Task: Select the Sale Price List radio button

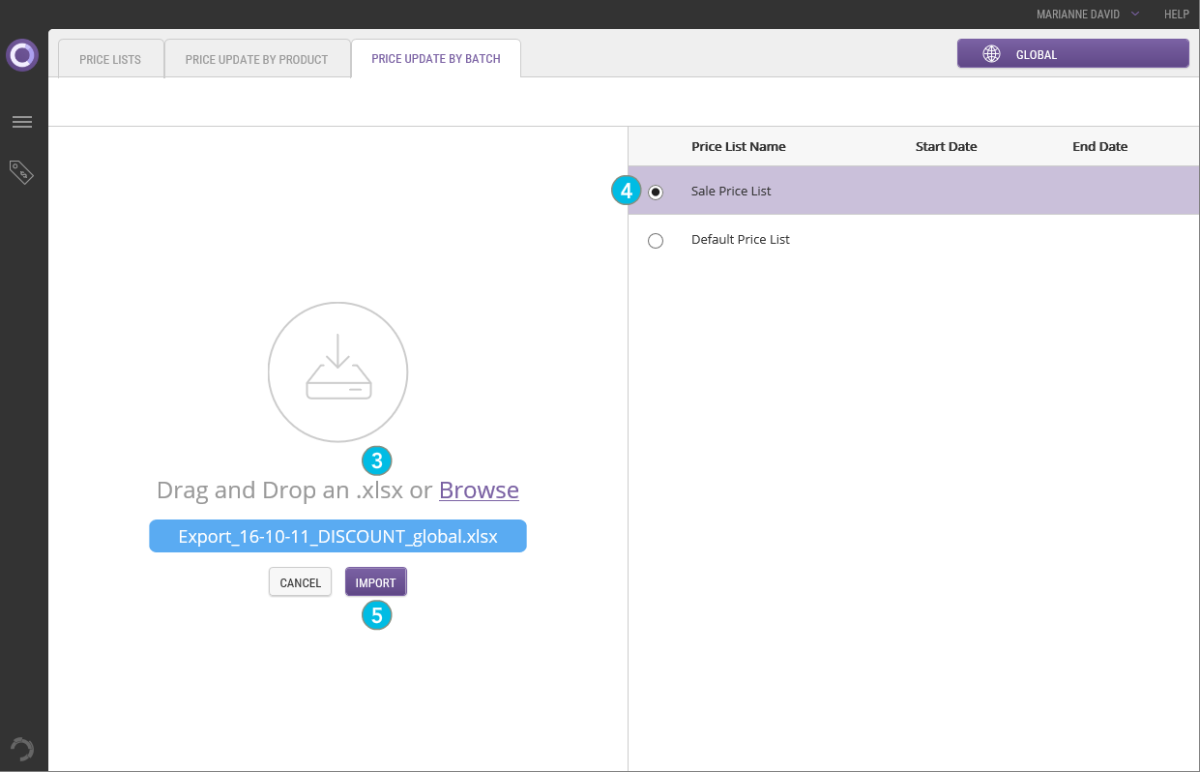Action: click(656, 192)
